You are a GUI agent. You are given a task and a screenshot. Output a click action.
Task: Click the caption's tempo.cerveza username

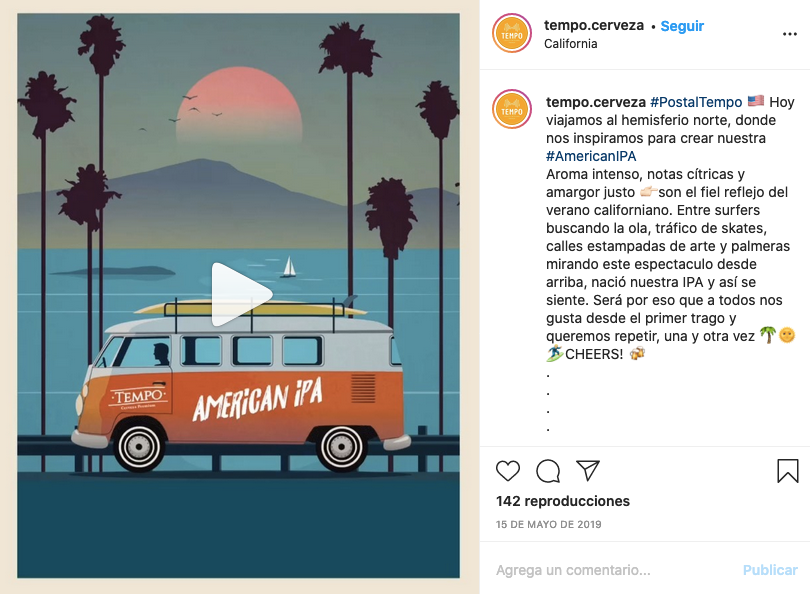tap(596, 102)
